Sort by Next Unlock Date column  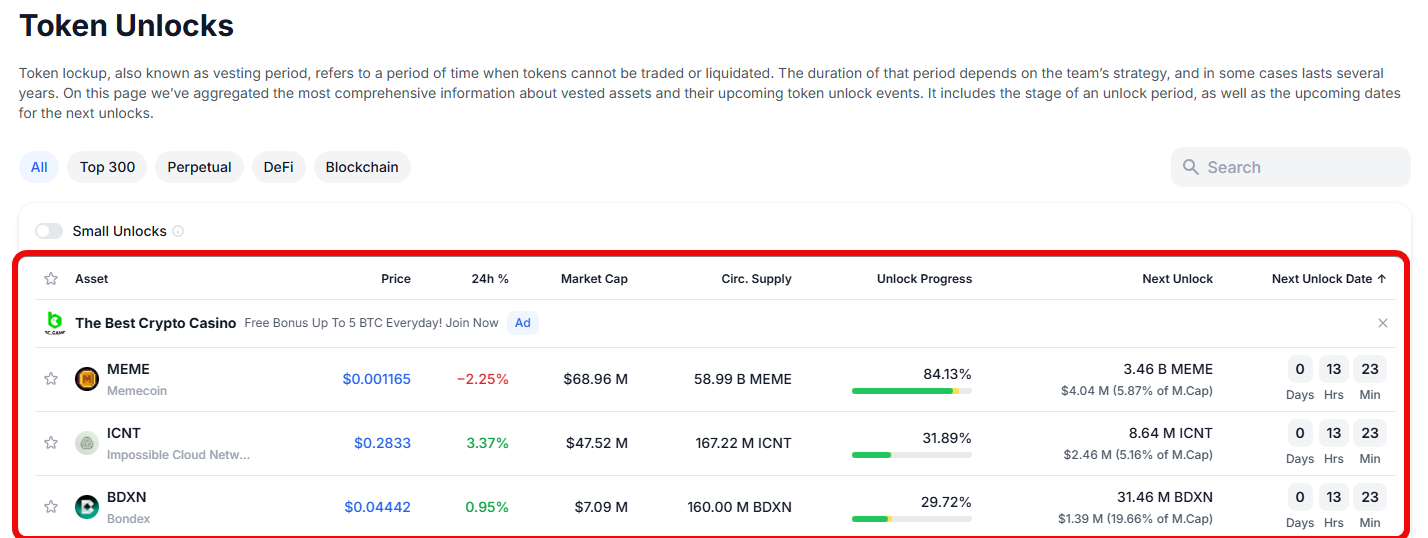1328,279
